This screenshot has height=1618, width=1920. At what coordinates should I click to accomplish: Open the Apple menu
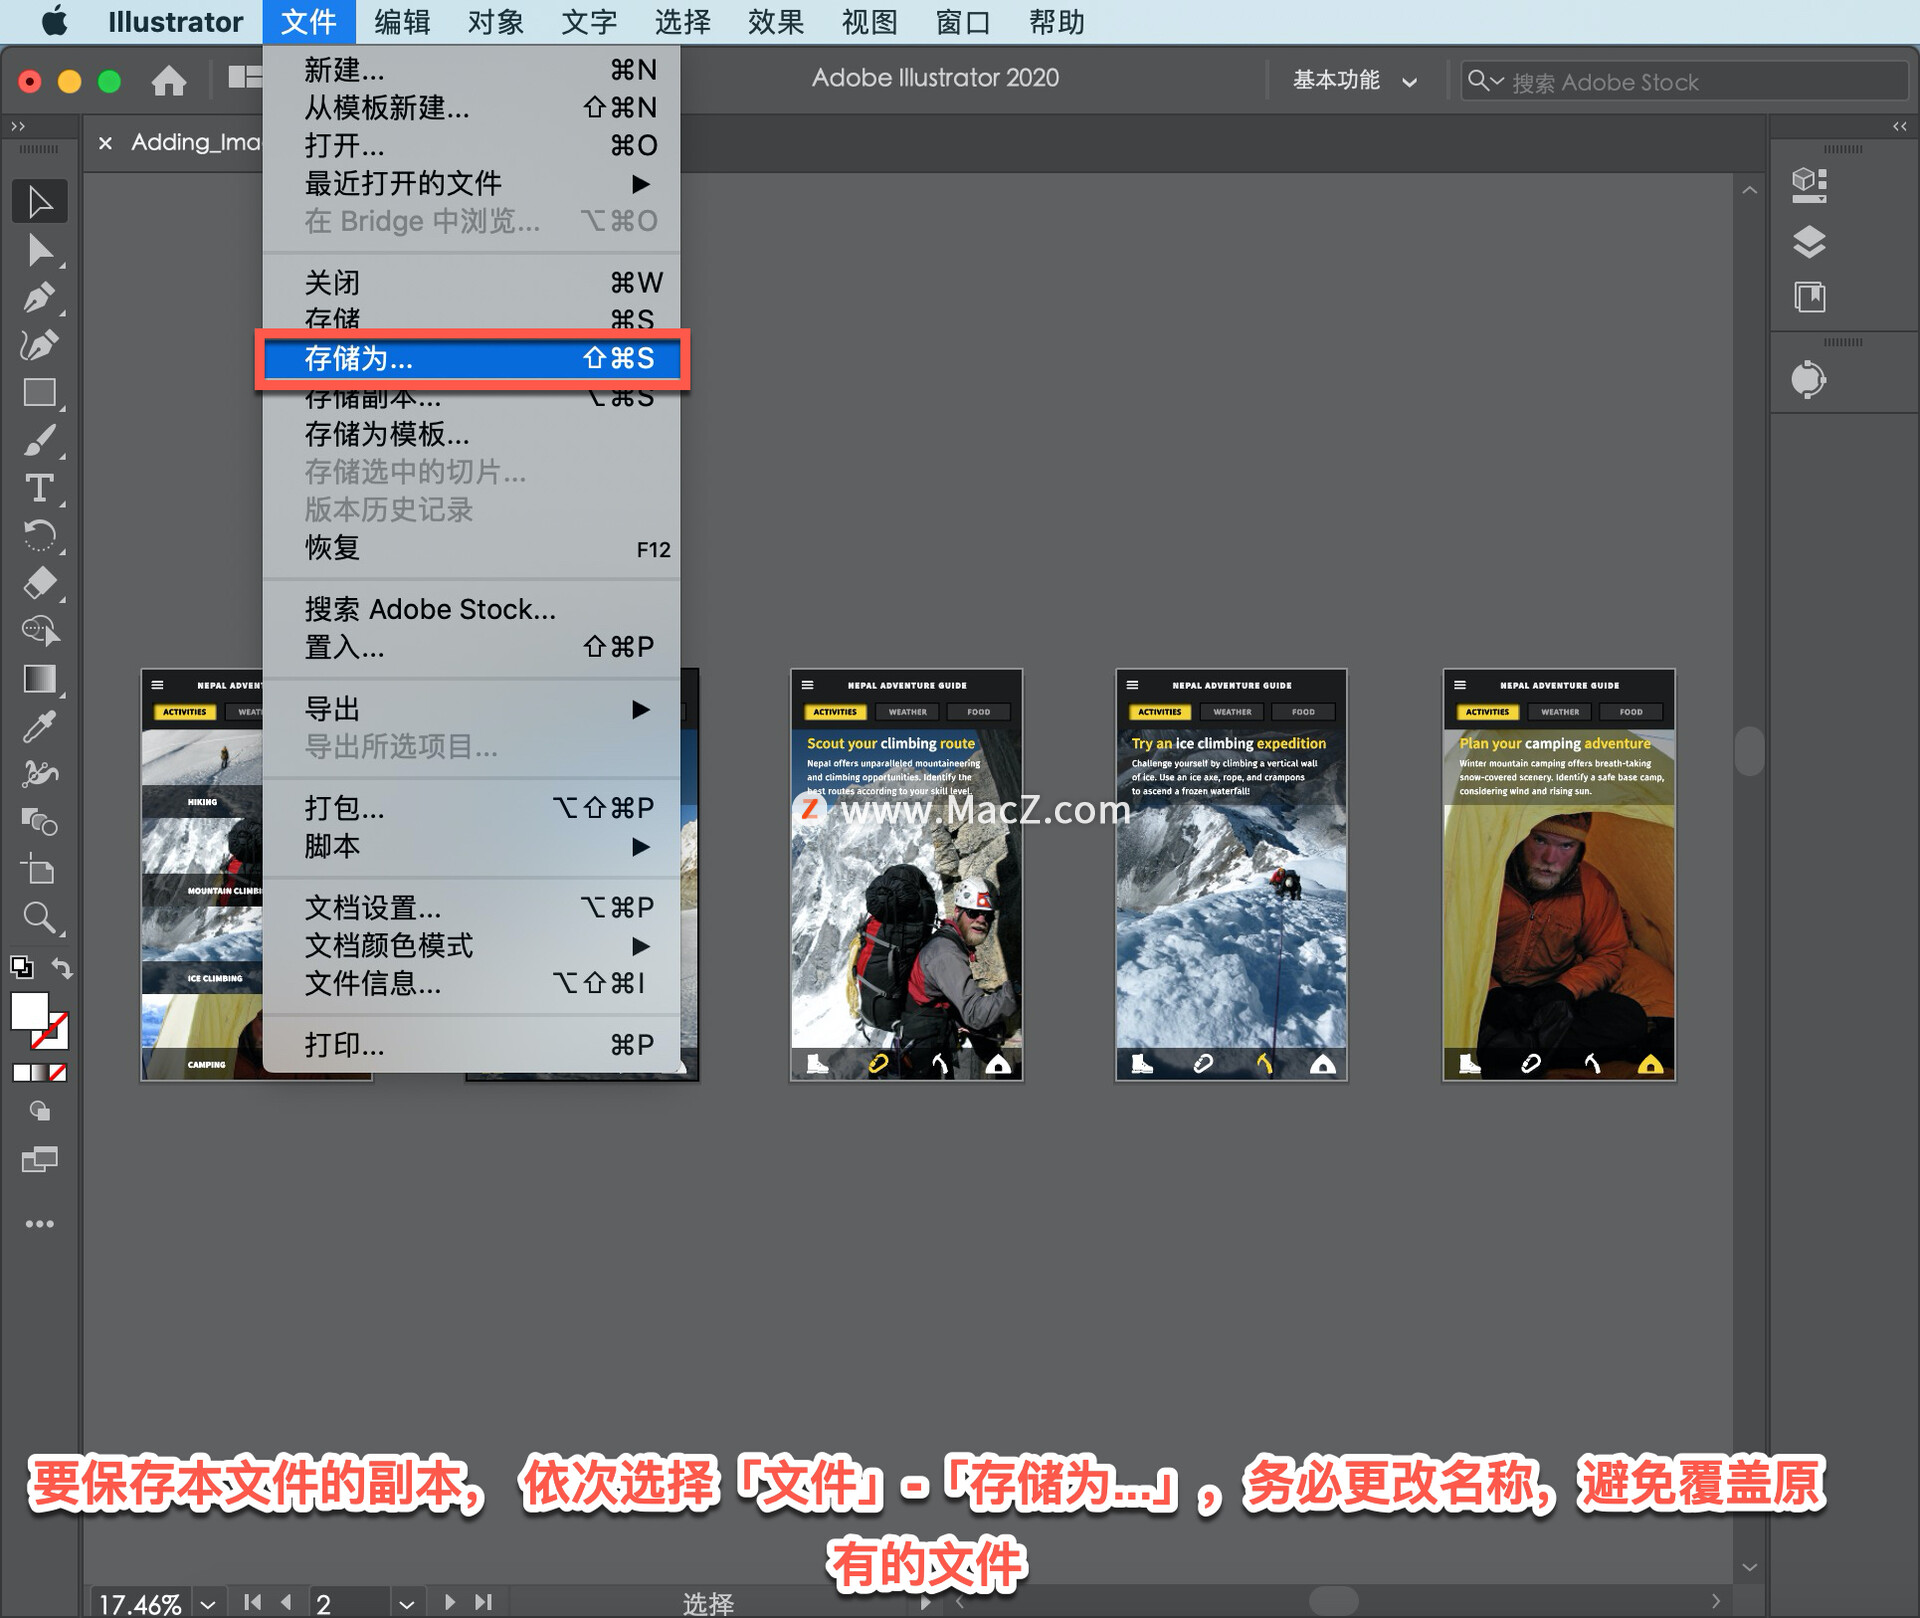click(55, 21)
